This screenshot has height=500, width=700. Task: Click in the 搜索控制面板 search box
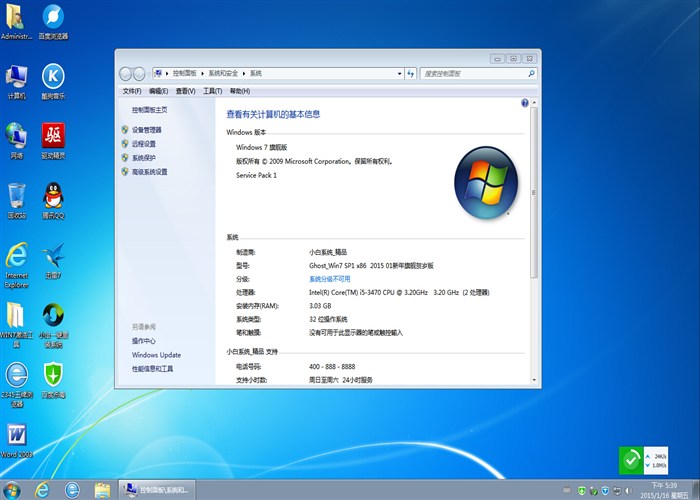tap(472, 73)
